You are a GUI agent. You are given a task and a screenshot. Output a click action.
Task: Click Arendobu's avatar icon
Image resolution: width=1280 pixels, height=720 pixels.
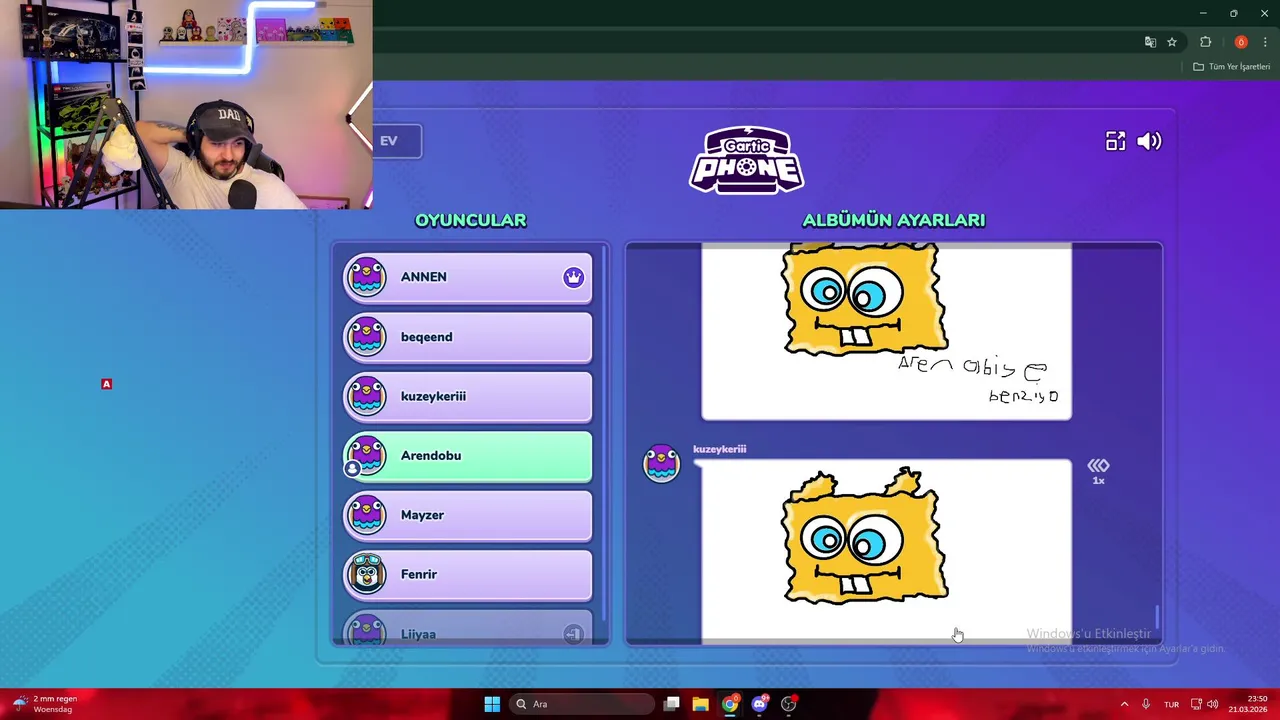367,455
